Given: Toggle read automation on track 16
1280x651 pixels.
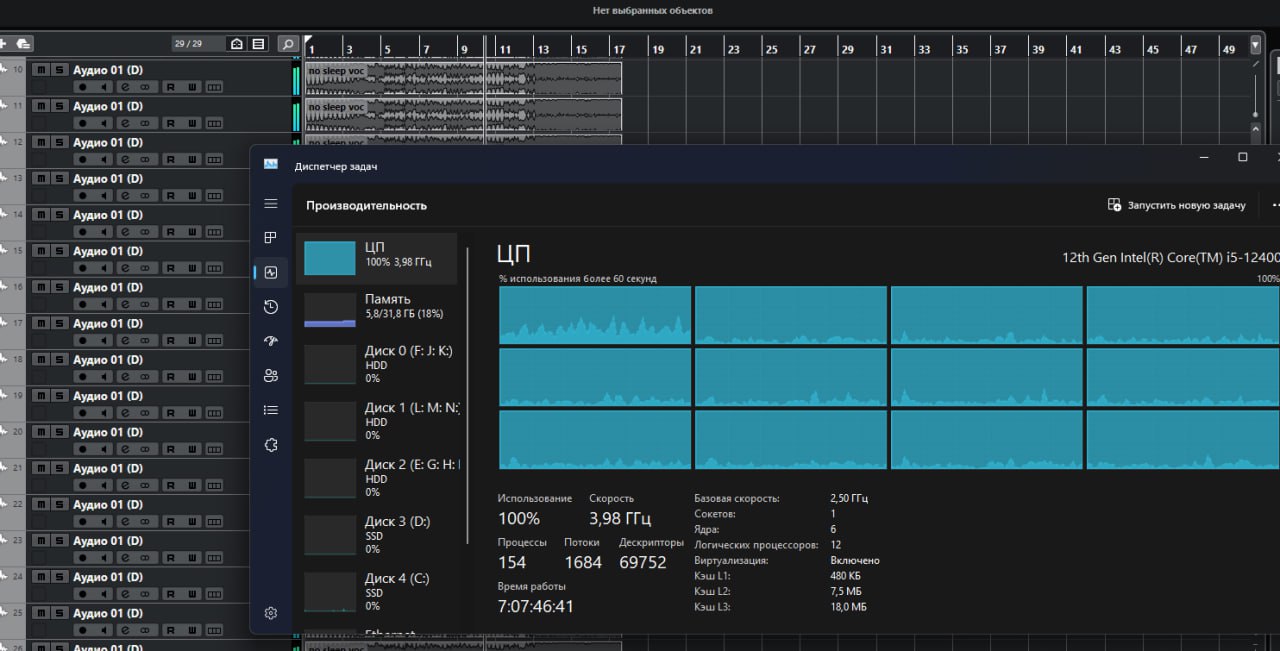Looking at the screenshot, I should (169, 304).
